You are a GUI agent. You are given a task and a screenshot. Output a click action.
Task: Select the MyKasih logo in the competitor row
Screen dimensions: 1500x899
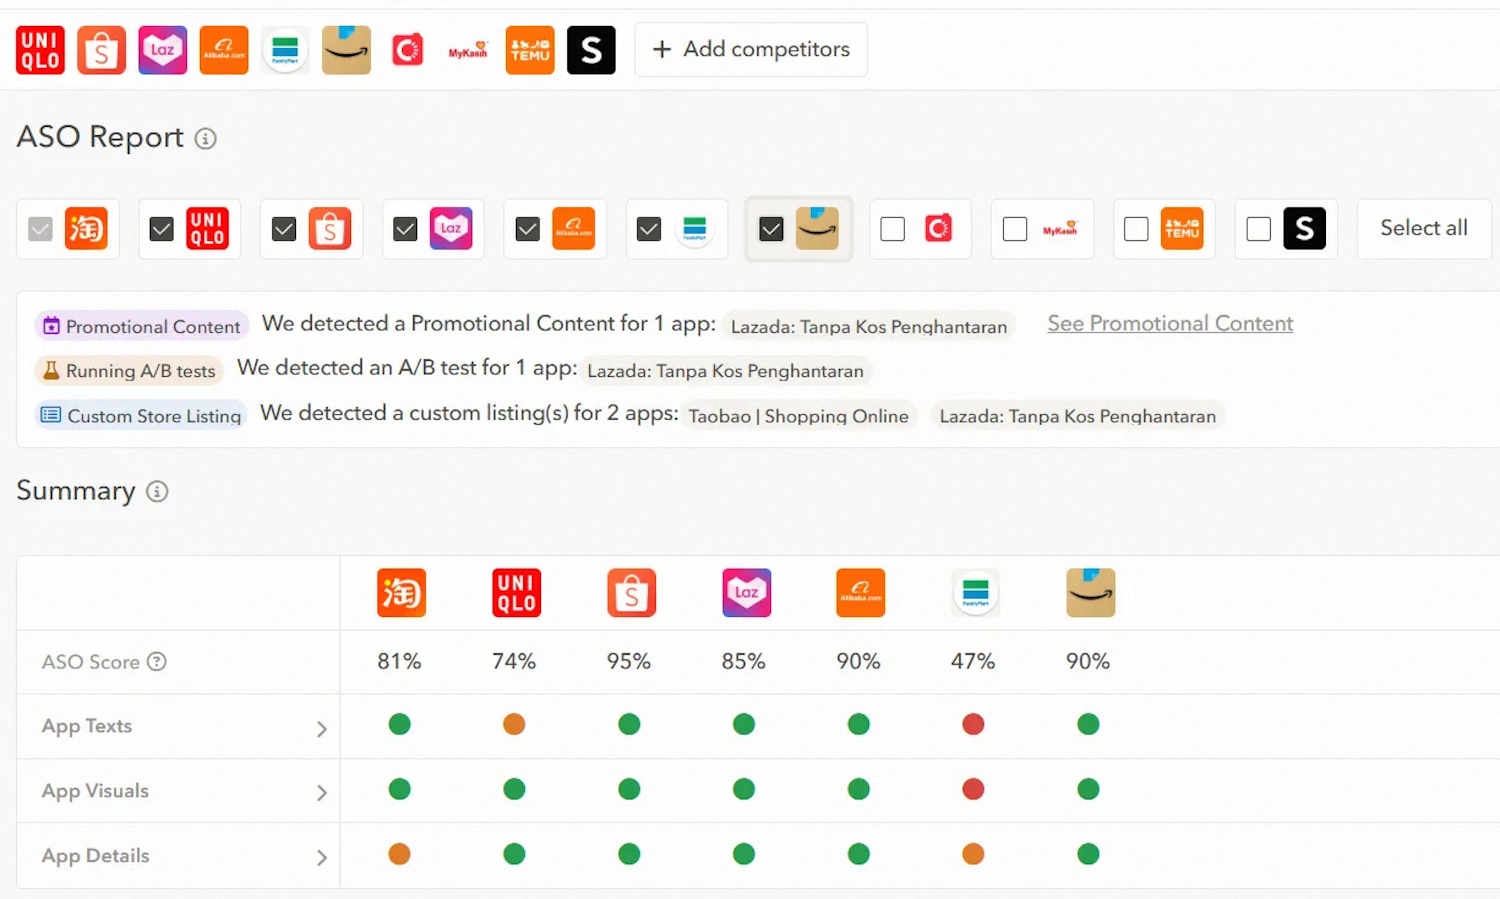pyautogui.click(x=468, y=50)
